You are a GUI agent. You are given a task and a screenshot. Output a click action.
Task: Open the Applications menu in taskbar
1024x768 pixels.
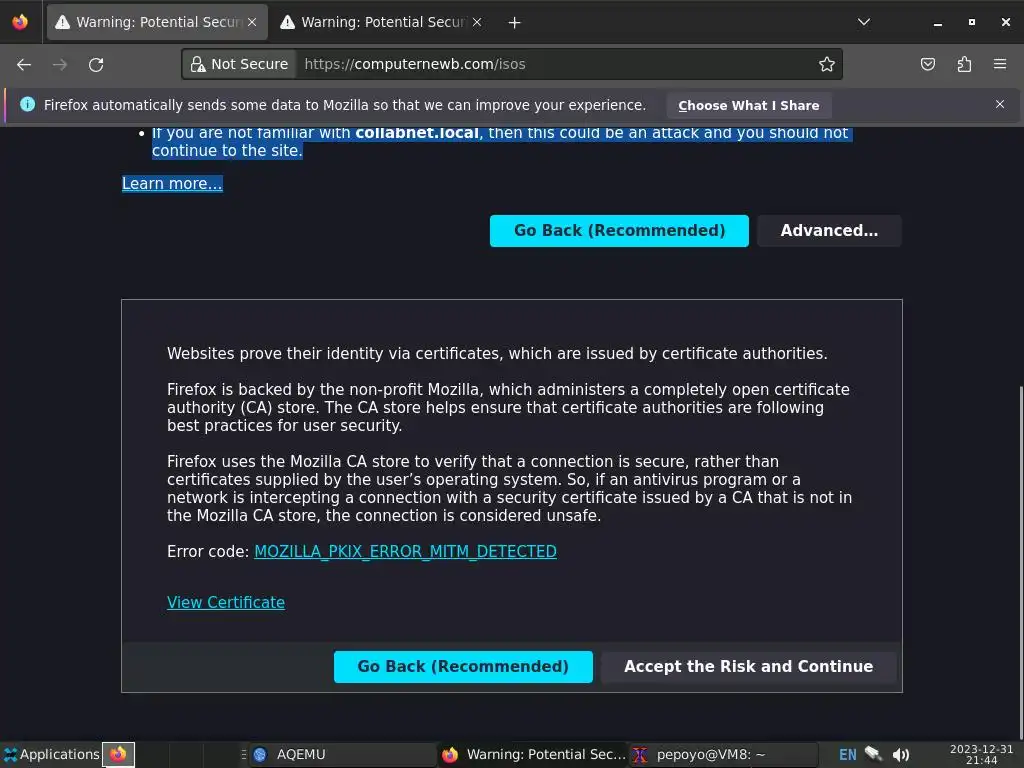pos(52,754)
